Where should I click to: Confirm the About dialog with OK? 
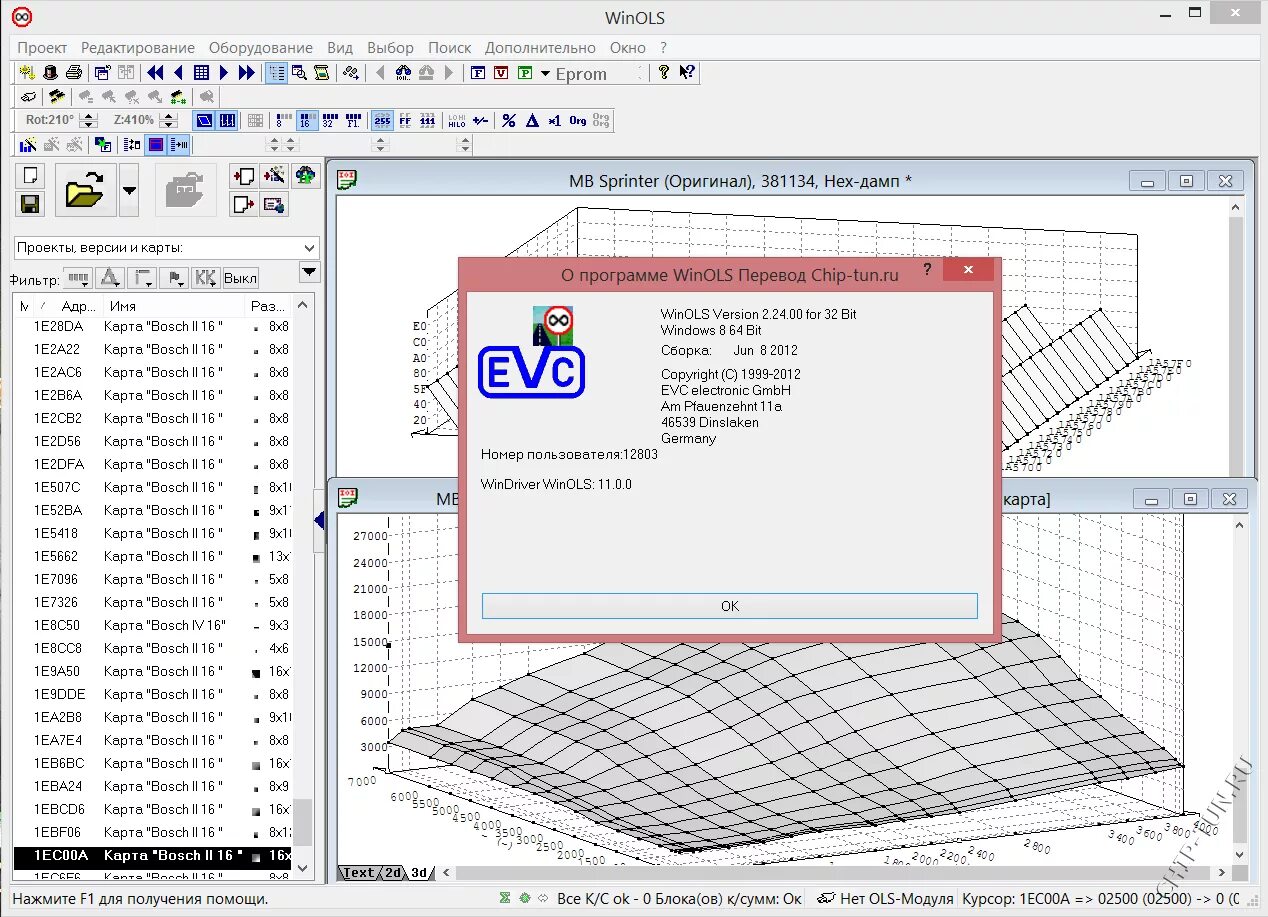pyautogui.click(x=729, y=606)
